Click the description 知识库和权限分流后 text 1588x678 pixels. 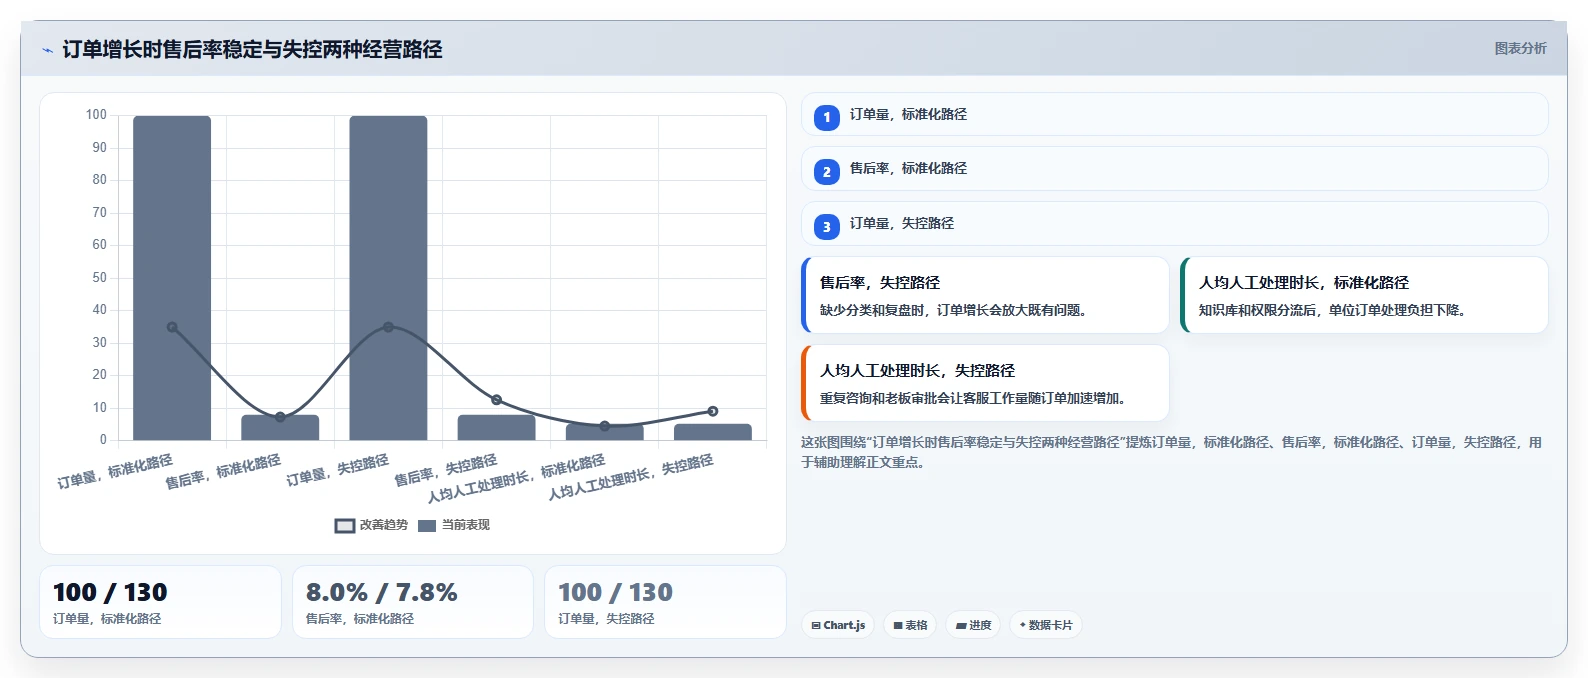pos(1332,310)
